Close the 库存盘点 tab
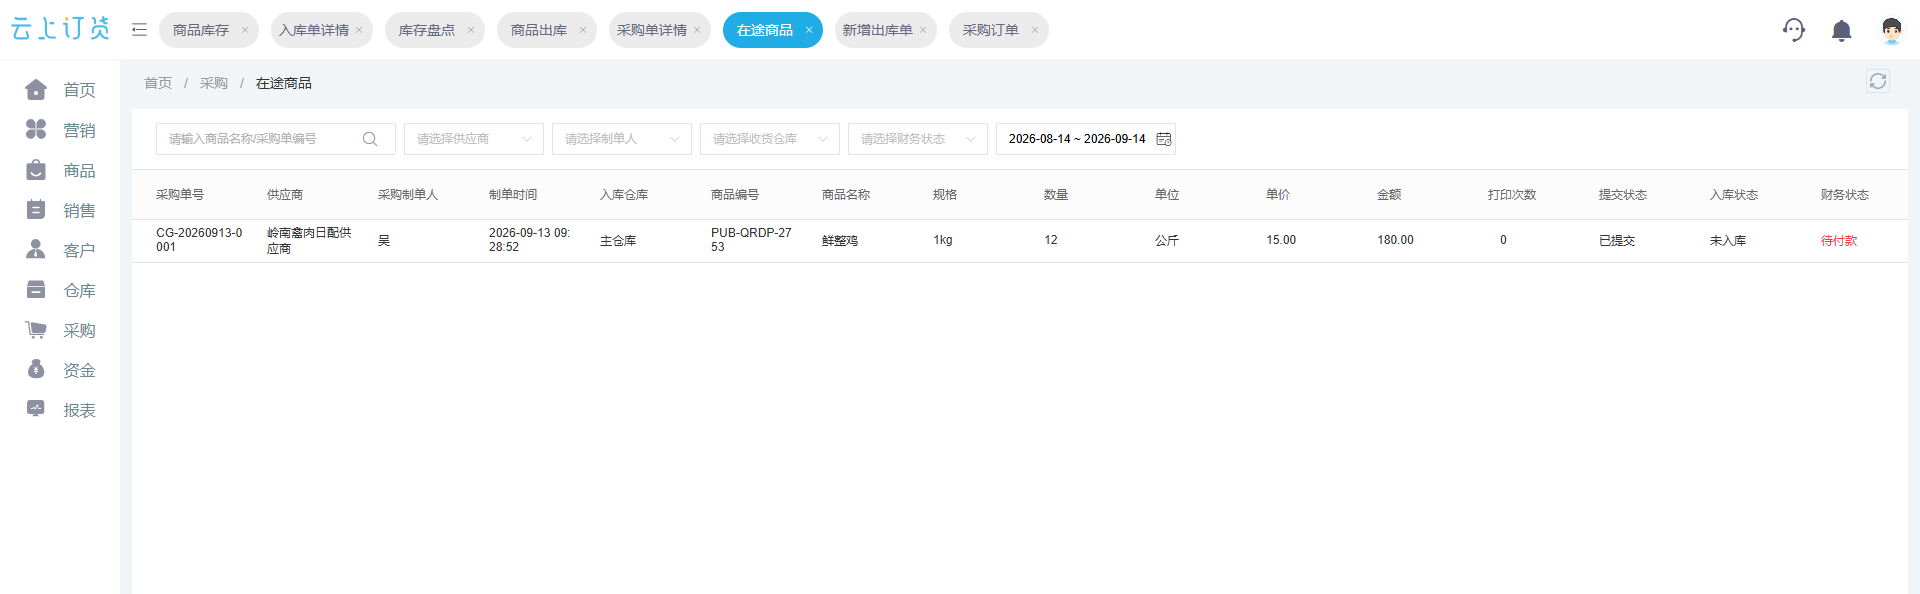Viewport: 1920px width, 594px height. point(471,30)
